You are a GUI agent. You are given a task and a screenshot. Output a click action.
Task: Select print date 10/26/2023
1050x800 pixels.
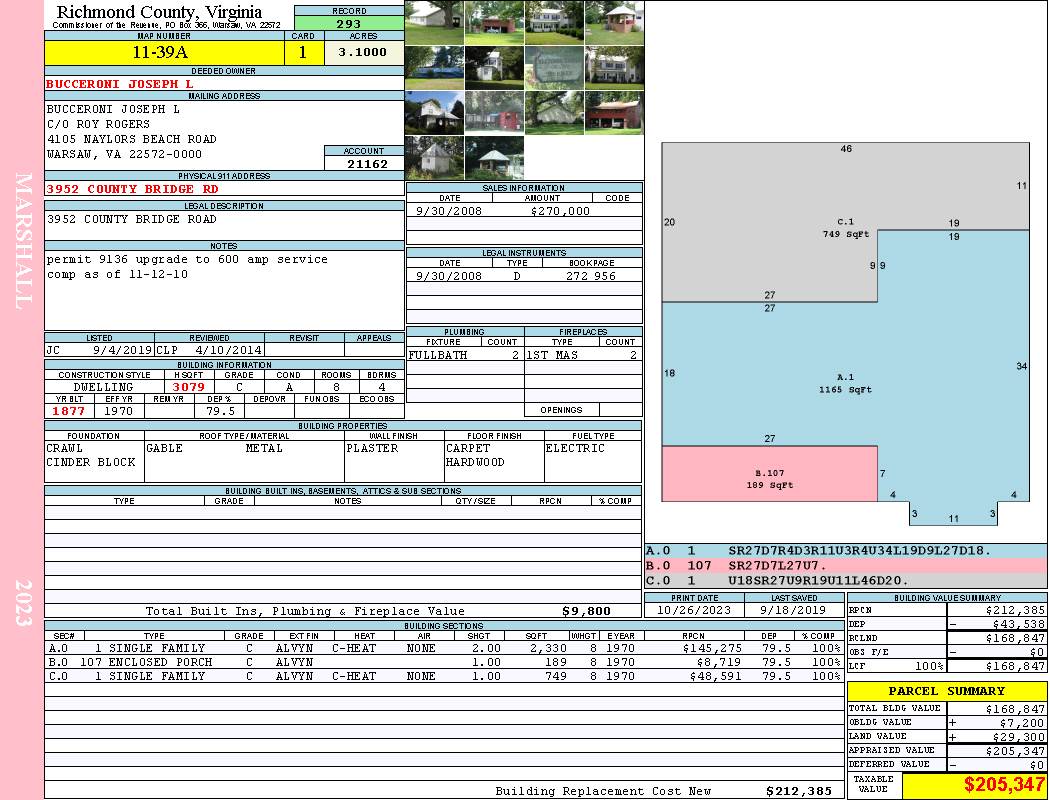coord(694,610)
